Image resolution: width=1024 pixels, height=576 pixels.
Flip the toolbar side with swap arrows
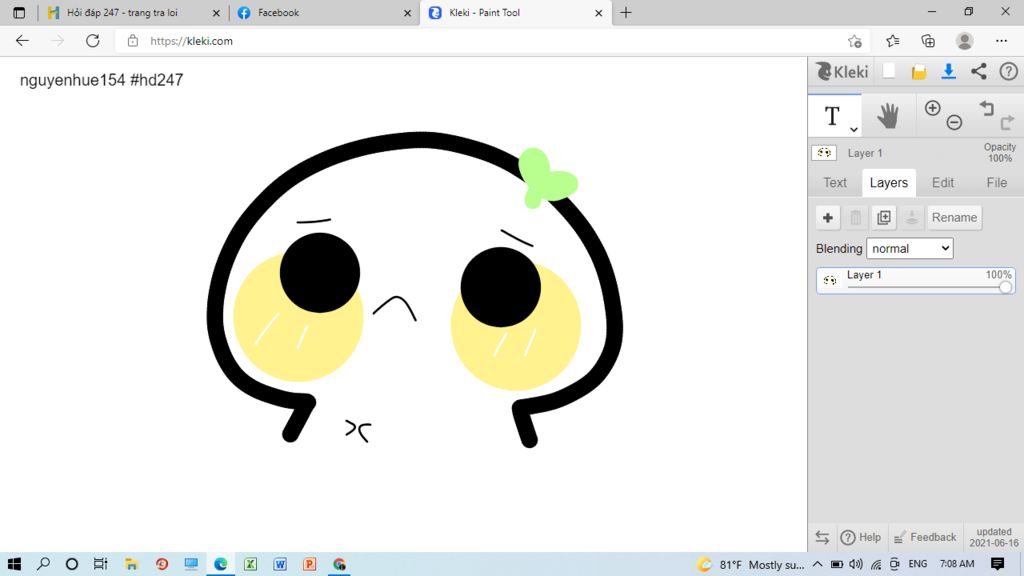pos(822,537)
